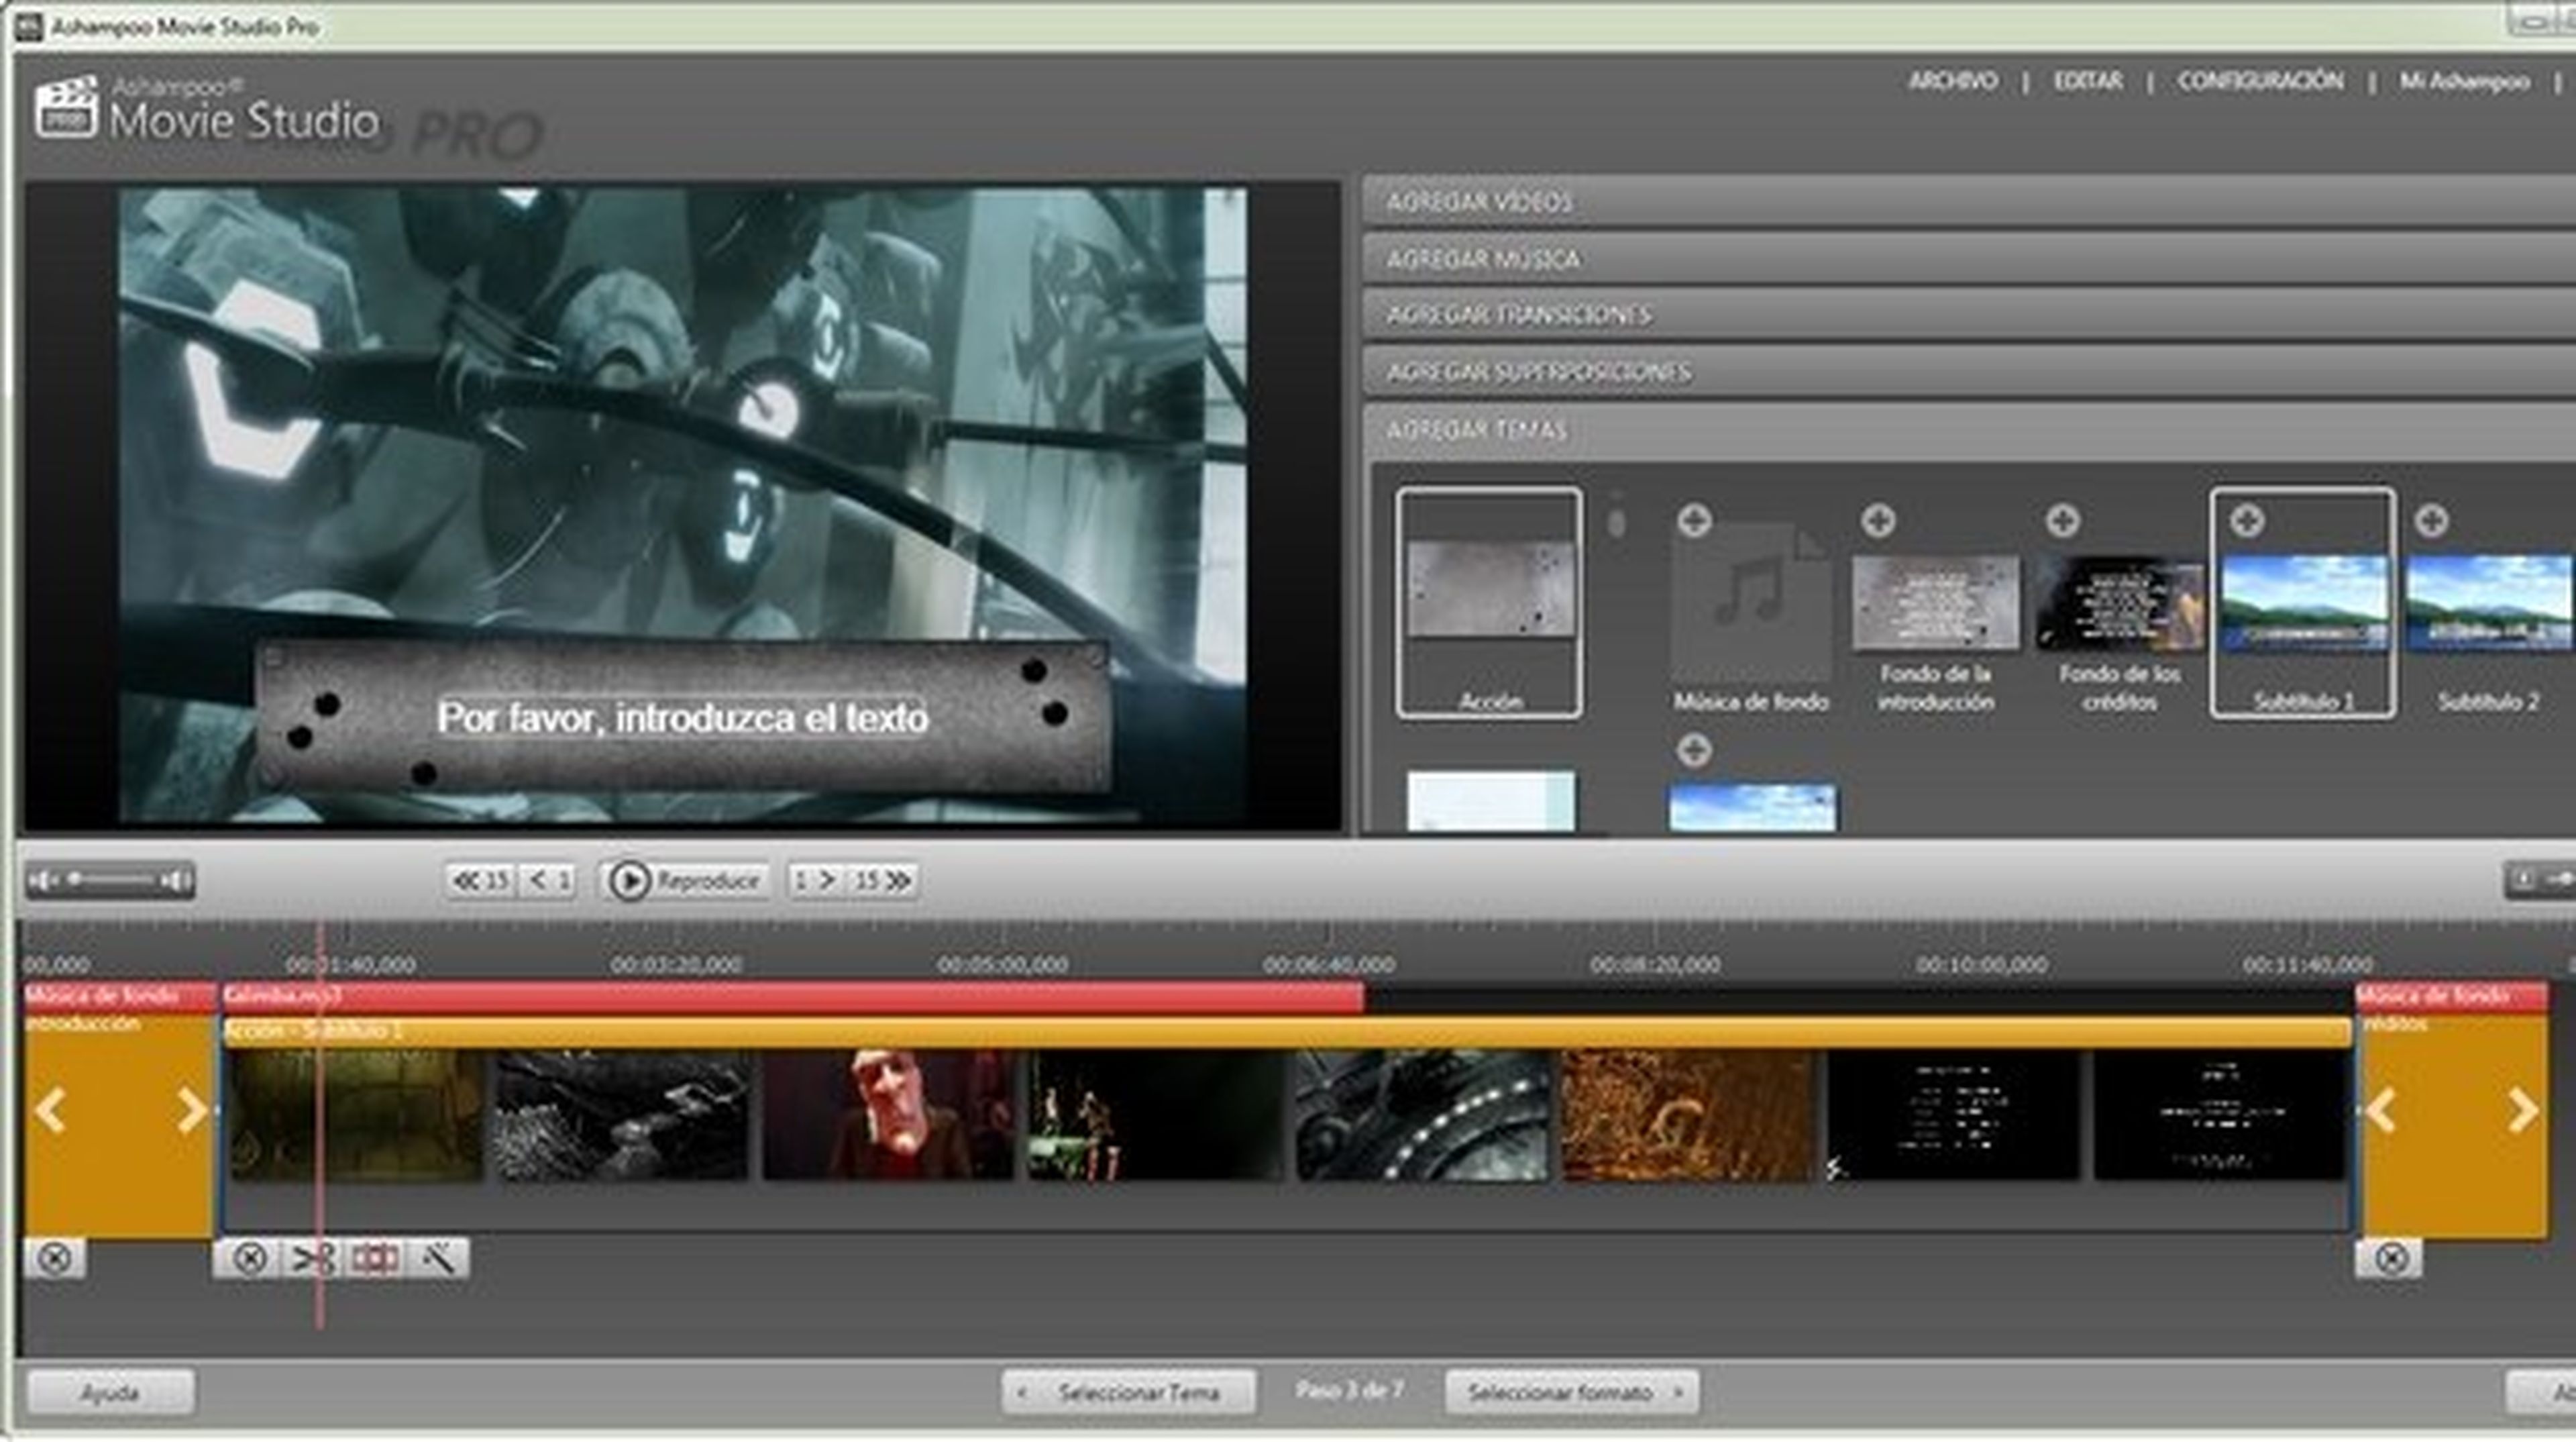Click the Reproducir play button

(x=685, y=881)
